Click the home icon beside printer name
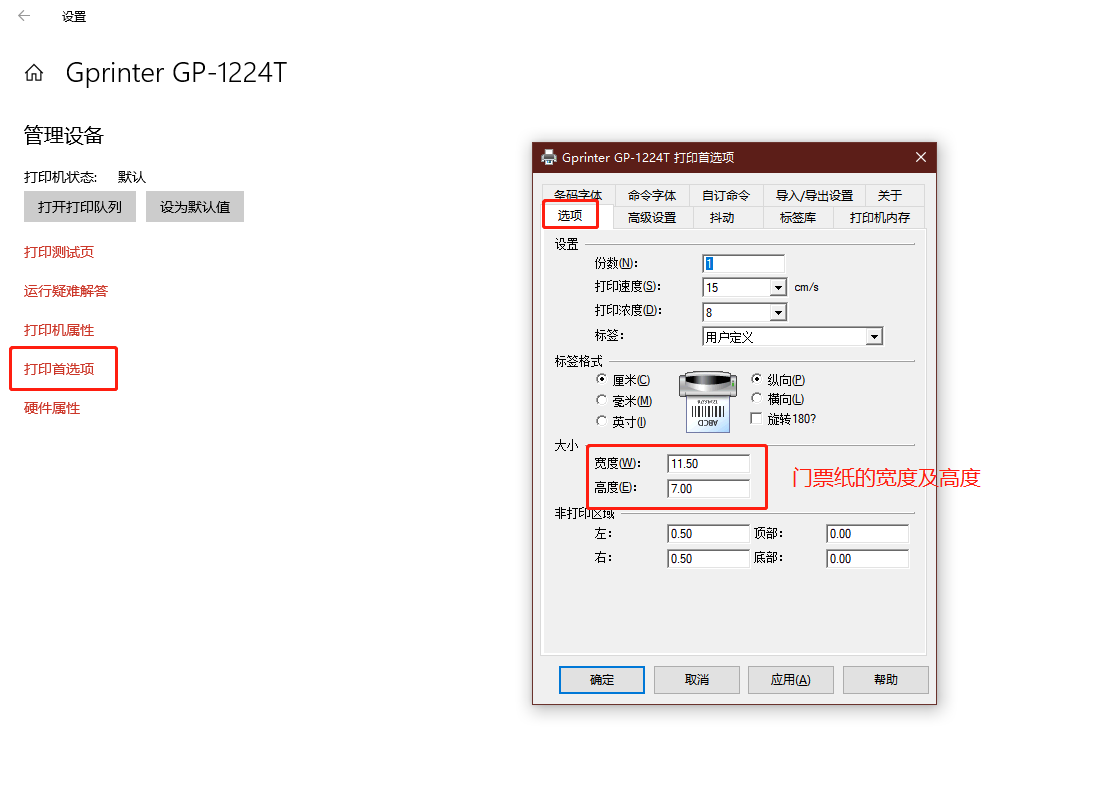The image size is (1114, 812). (34, 73)
